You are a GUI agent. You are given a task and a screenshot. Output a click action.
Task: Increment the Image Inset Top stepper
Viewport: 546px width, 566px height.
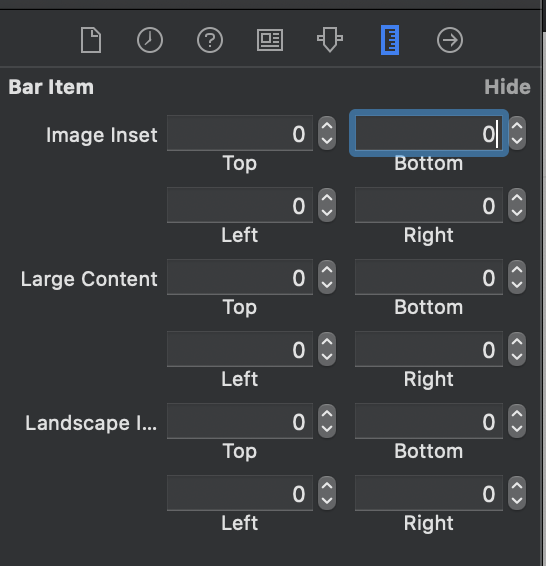pyautogui.click(x=327, y=126)
